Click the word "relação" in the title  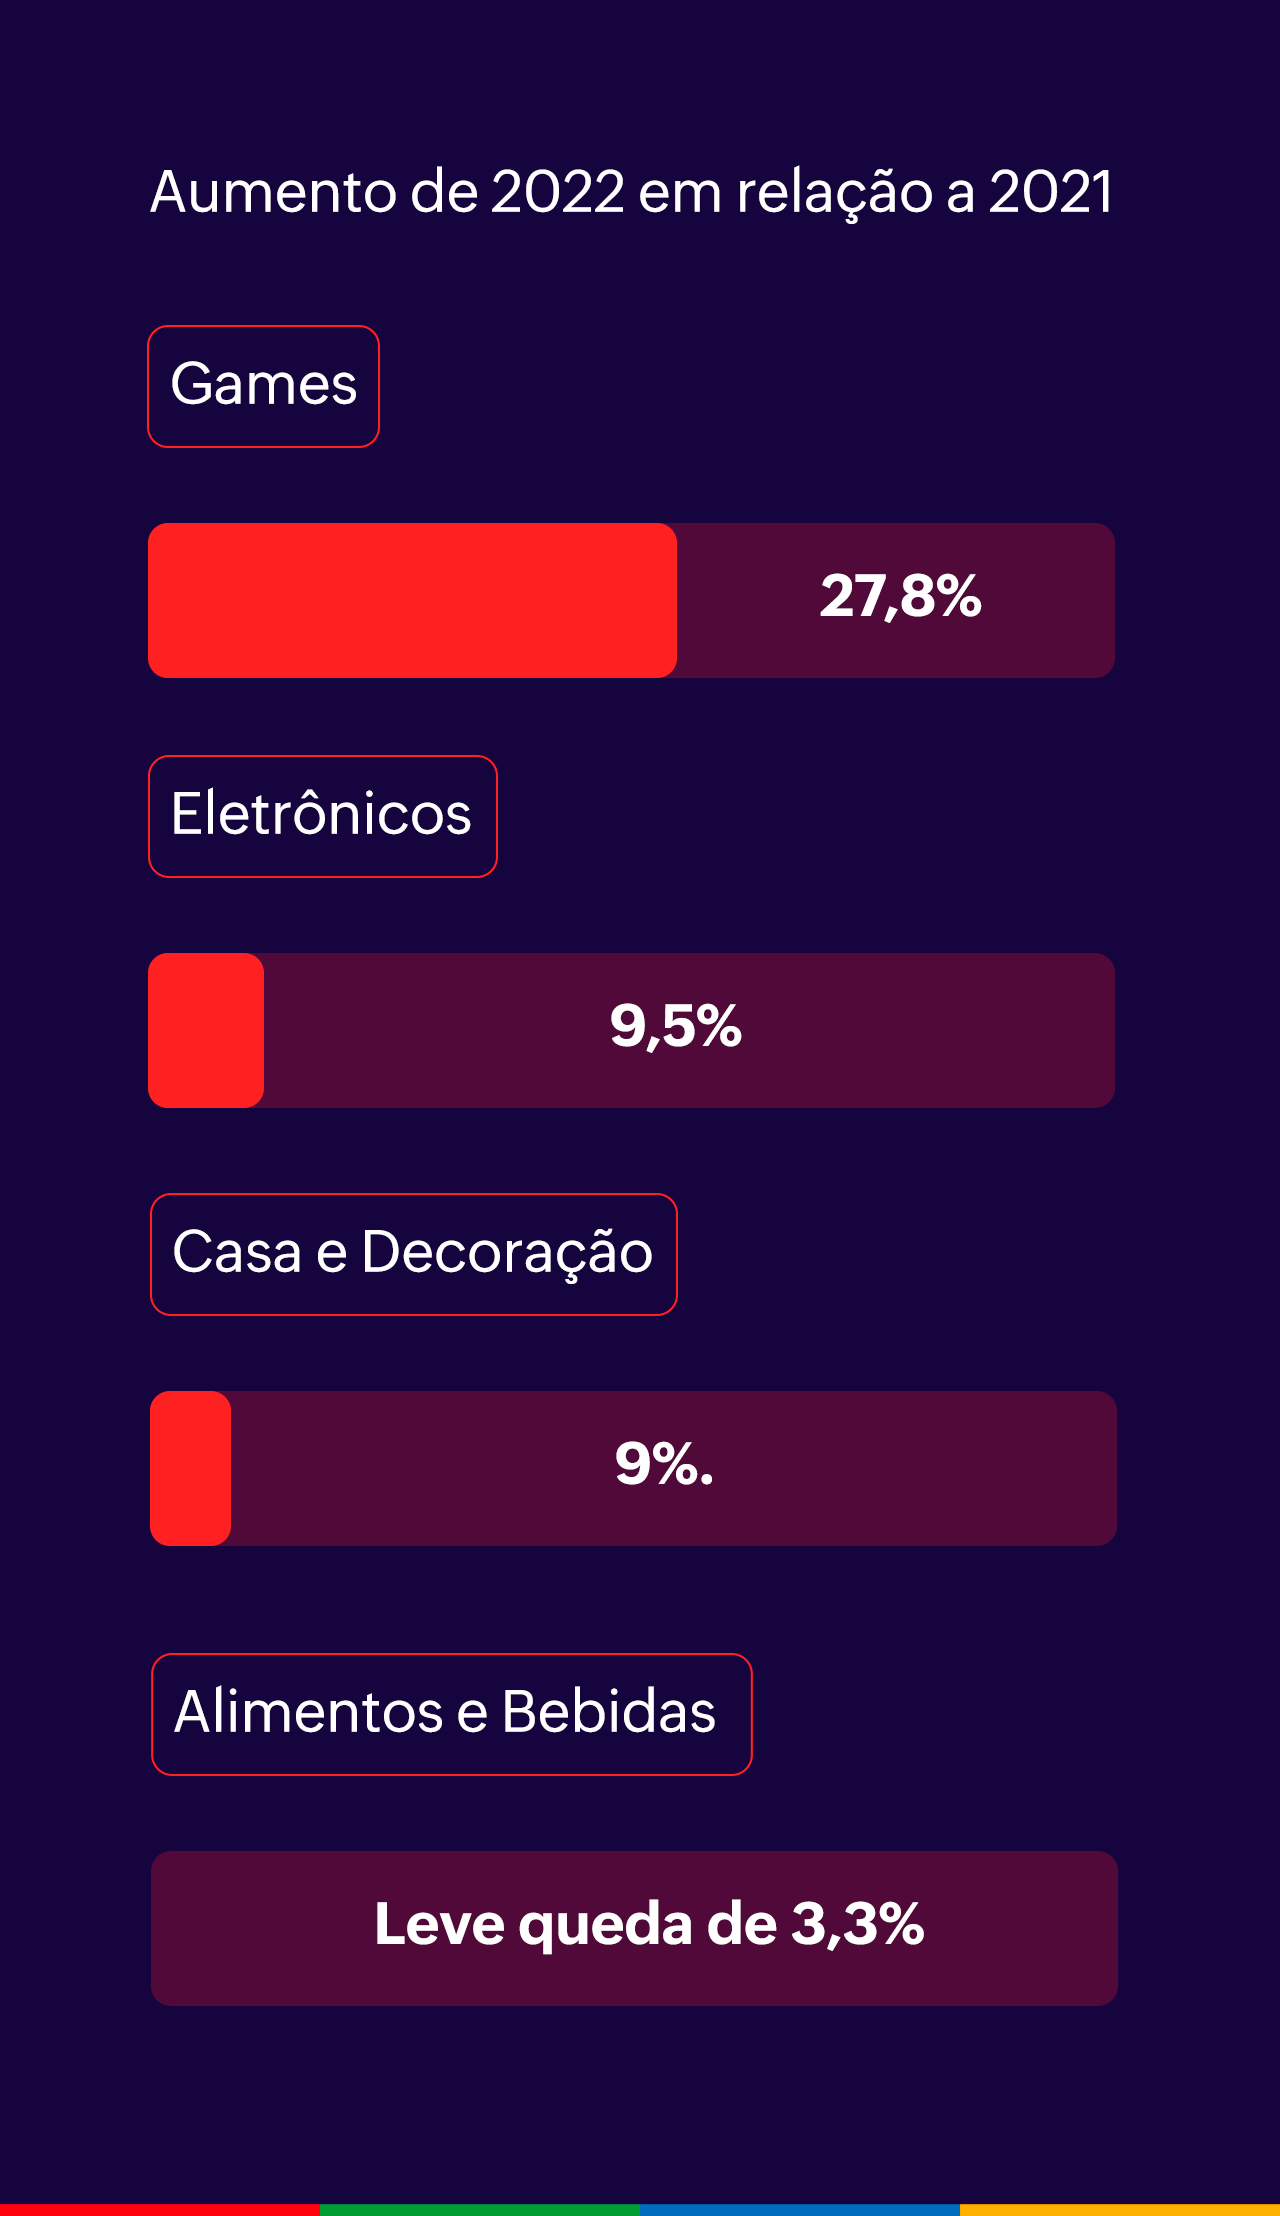point(835,194)
